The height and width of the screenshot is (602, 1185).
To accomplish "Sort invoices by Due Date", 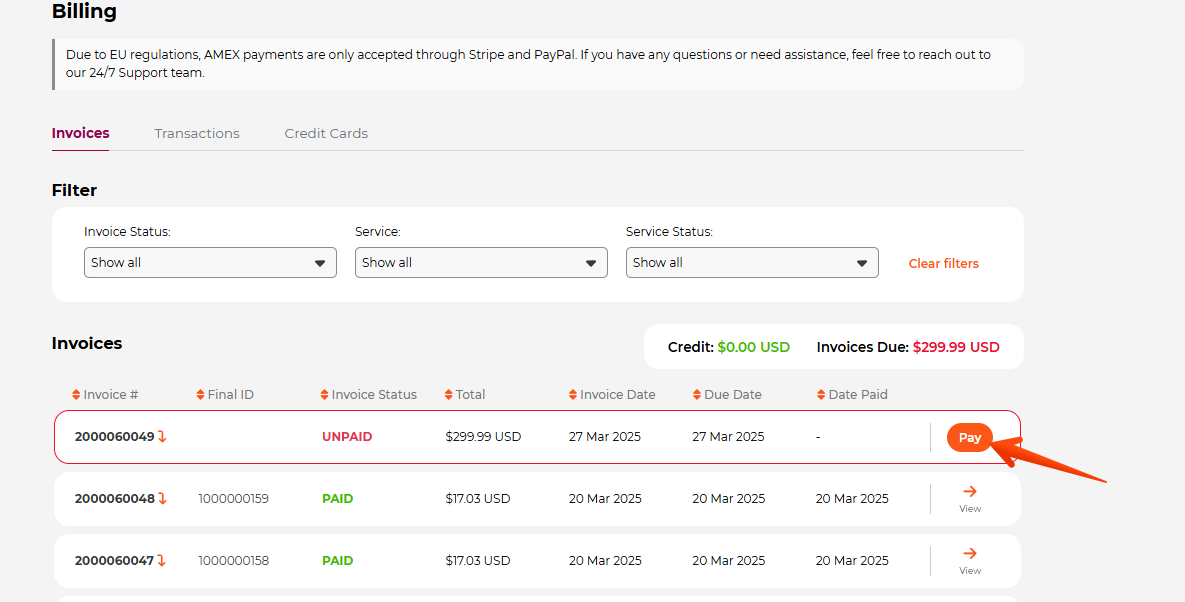I will point(697,395).
